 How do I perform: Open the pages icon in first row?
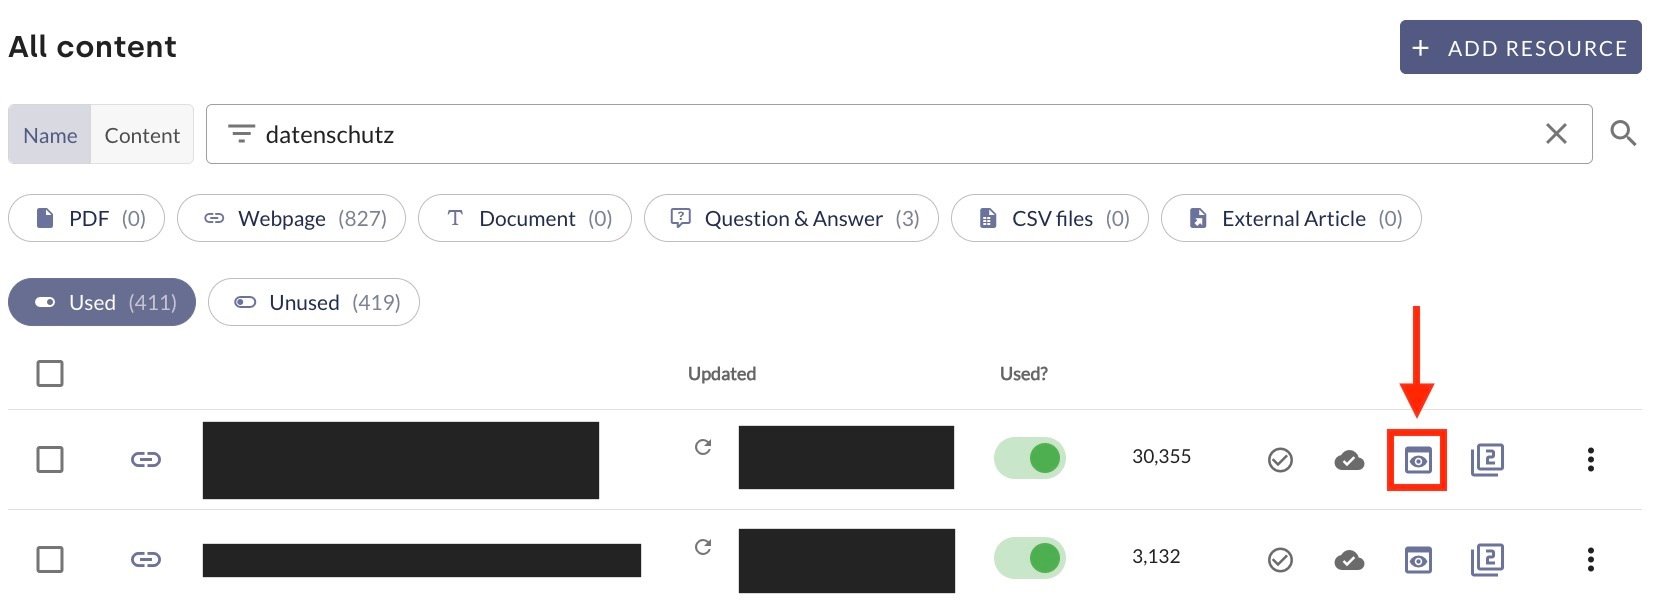1487,460
